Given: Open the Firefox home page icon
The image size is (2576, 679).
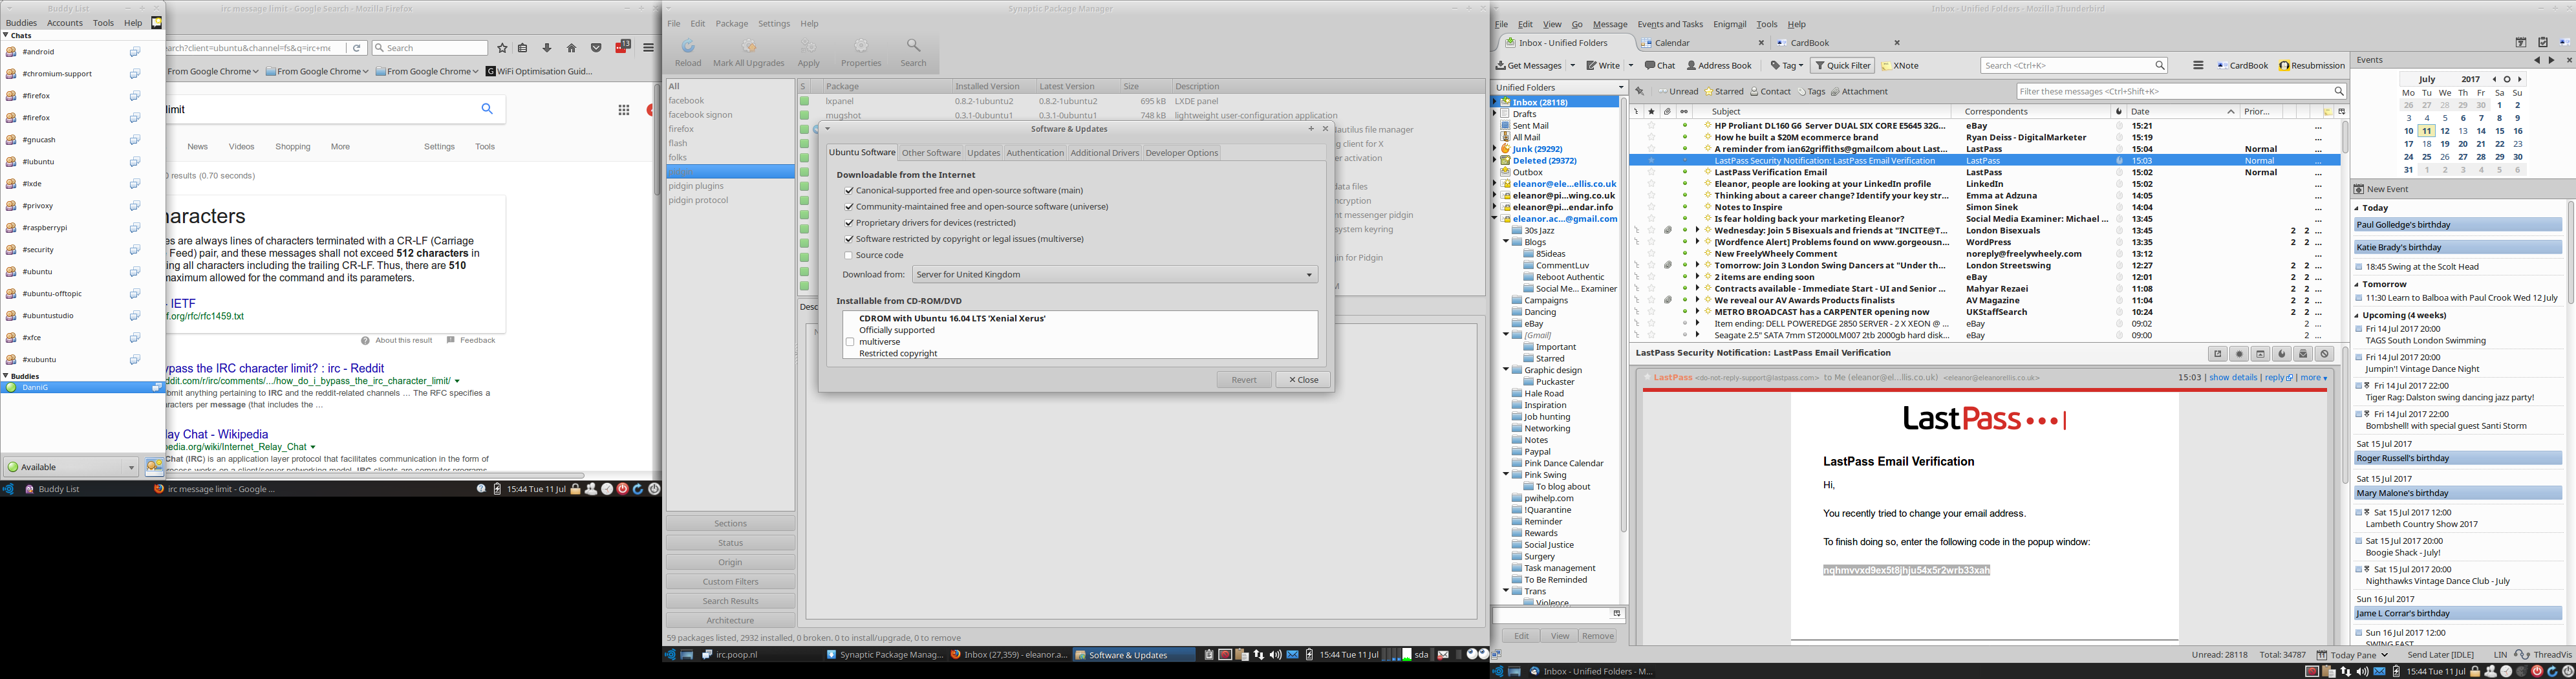Looking at the screenshot, I should coord(572,48).
